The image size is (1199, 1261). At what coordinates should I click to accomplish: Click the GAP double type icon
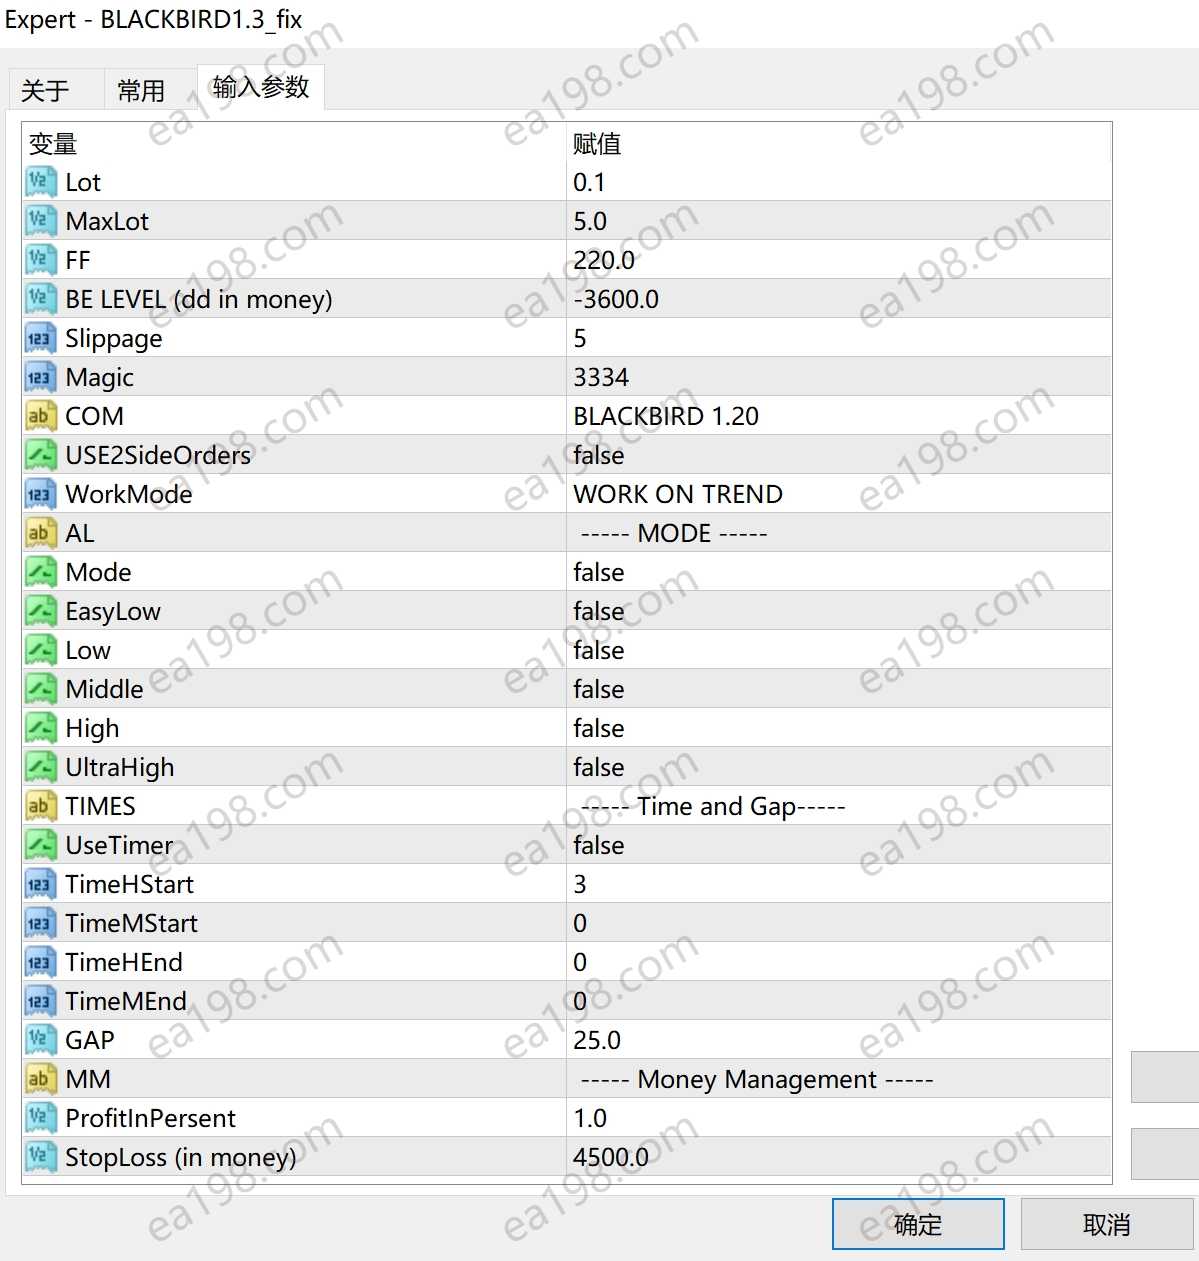click(x=40, y=1040)
